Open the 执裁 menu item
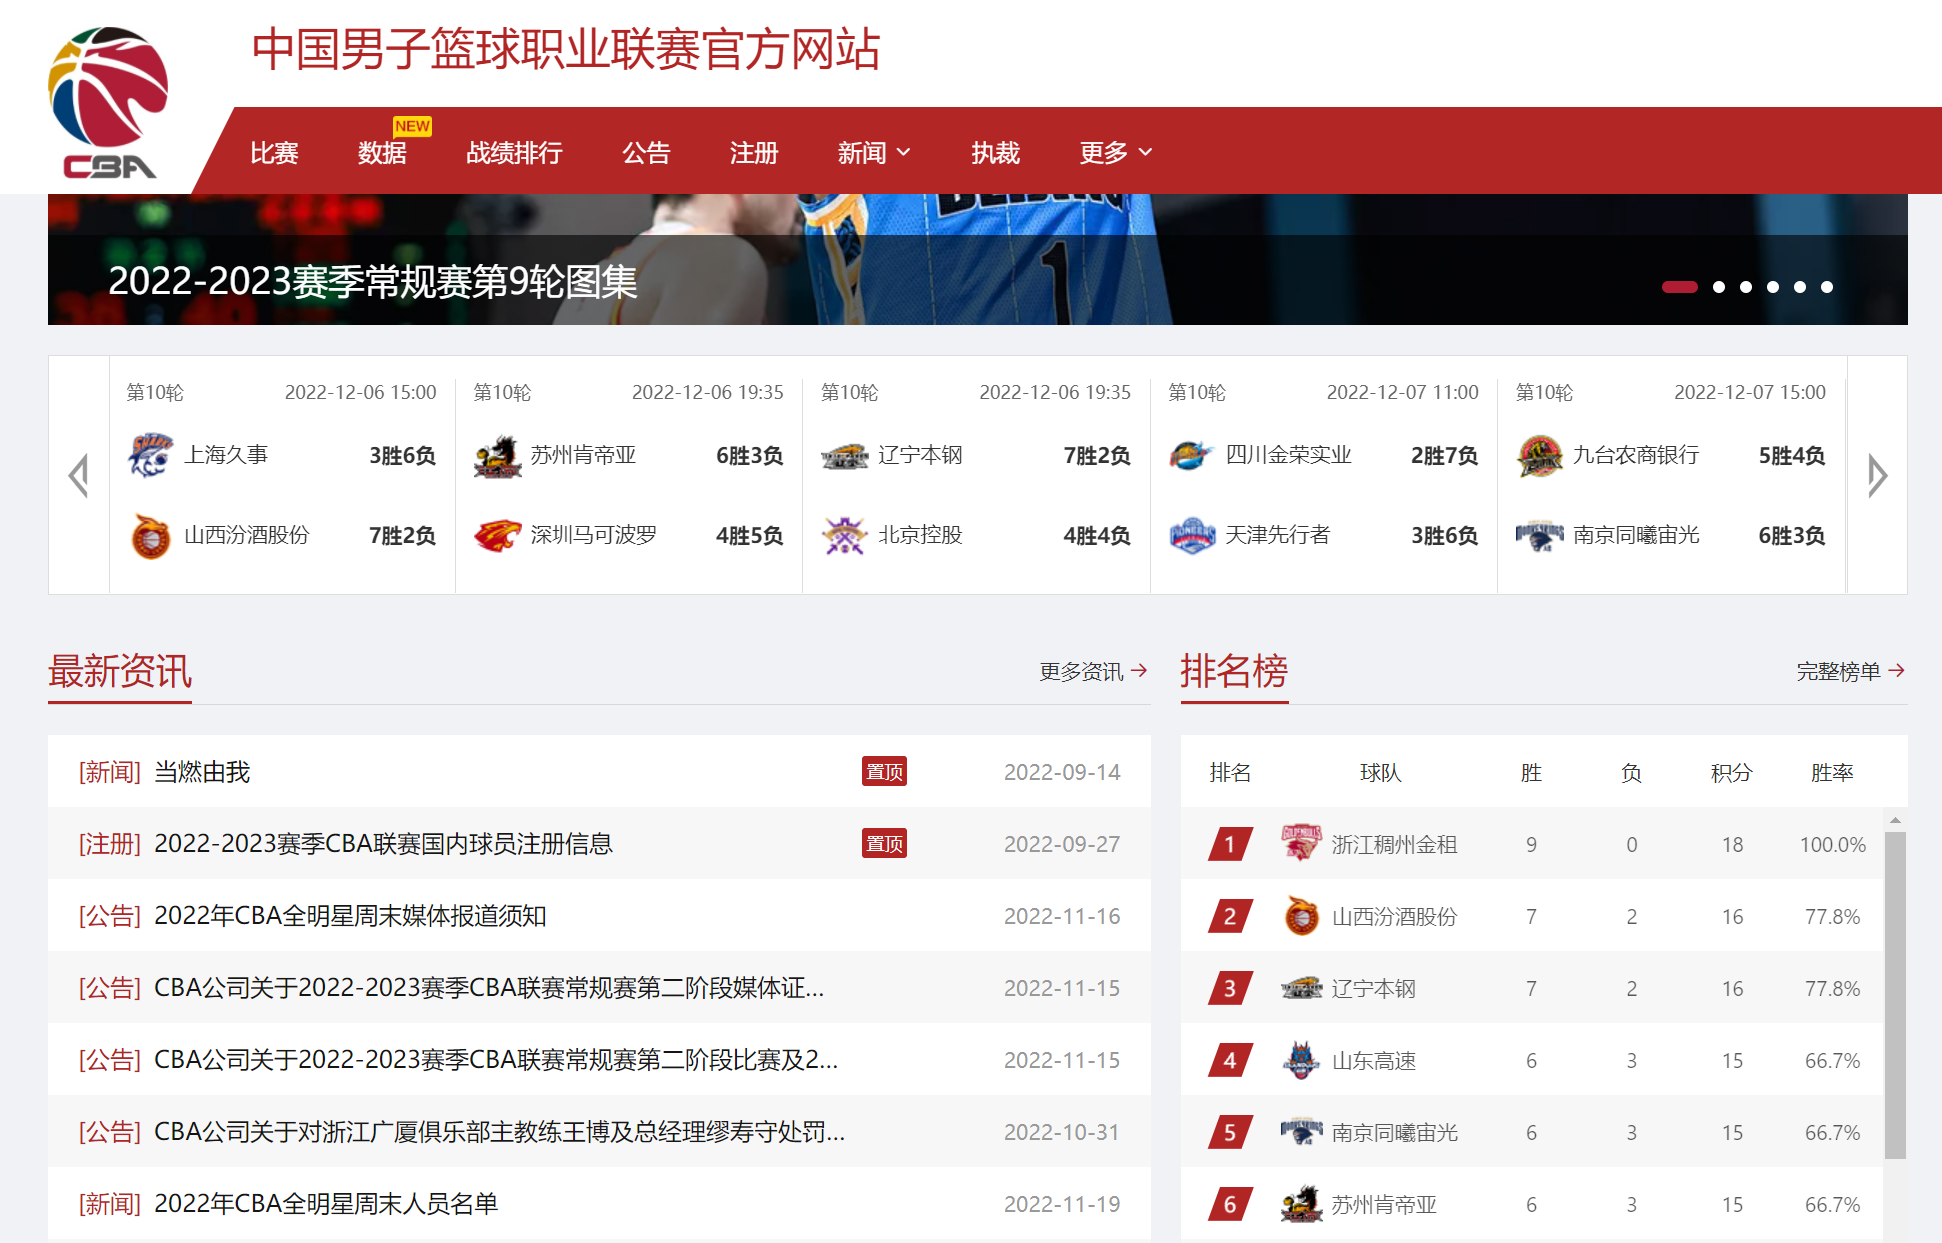Screen dimensions: 1942x1243 point(995,152)
